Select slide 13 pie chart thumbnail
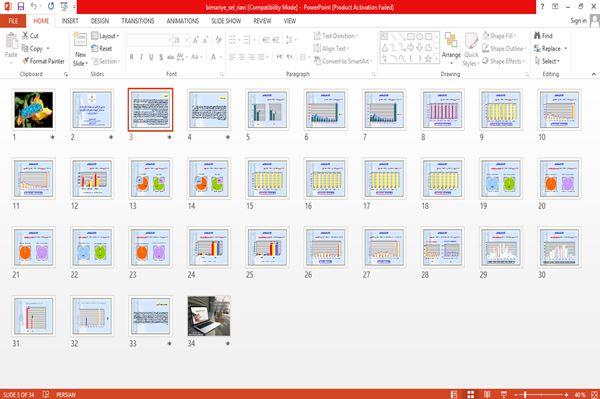This screenshot has height=399, width=600. 150,179
